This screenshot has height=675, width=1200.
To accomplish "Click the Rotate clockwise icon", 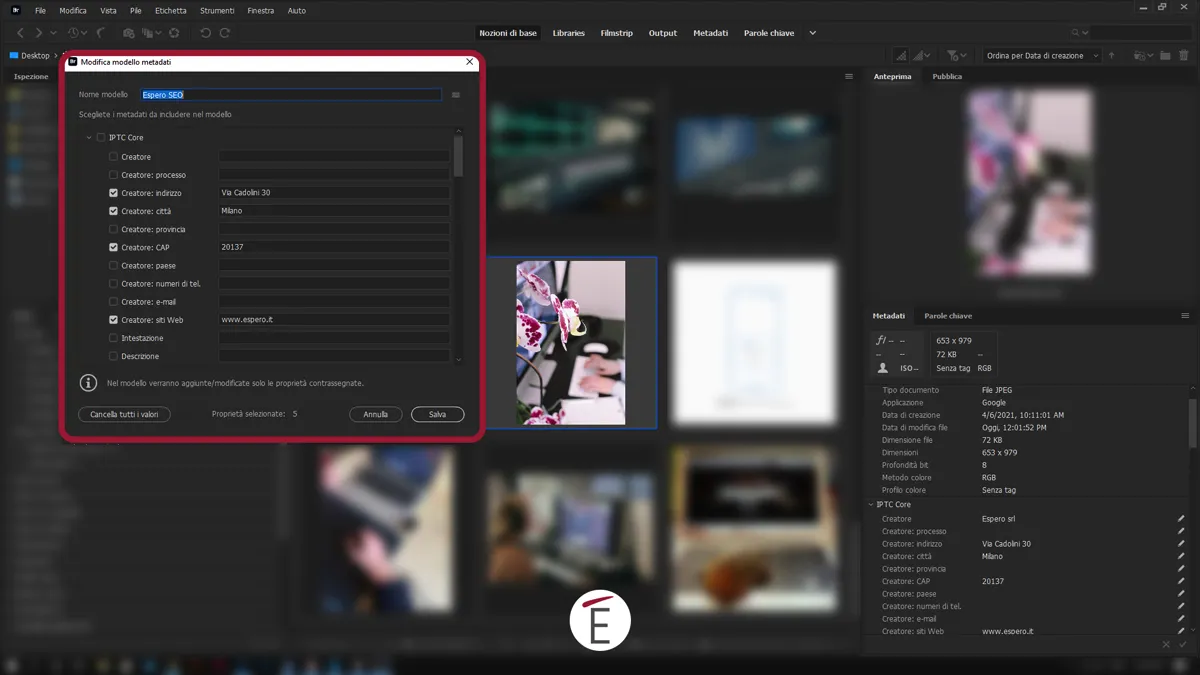I will [x=223, y=32].
